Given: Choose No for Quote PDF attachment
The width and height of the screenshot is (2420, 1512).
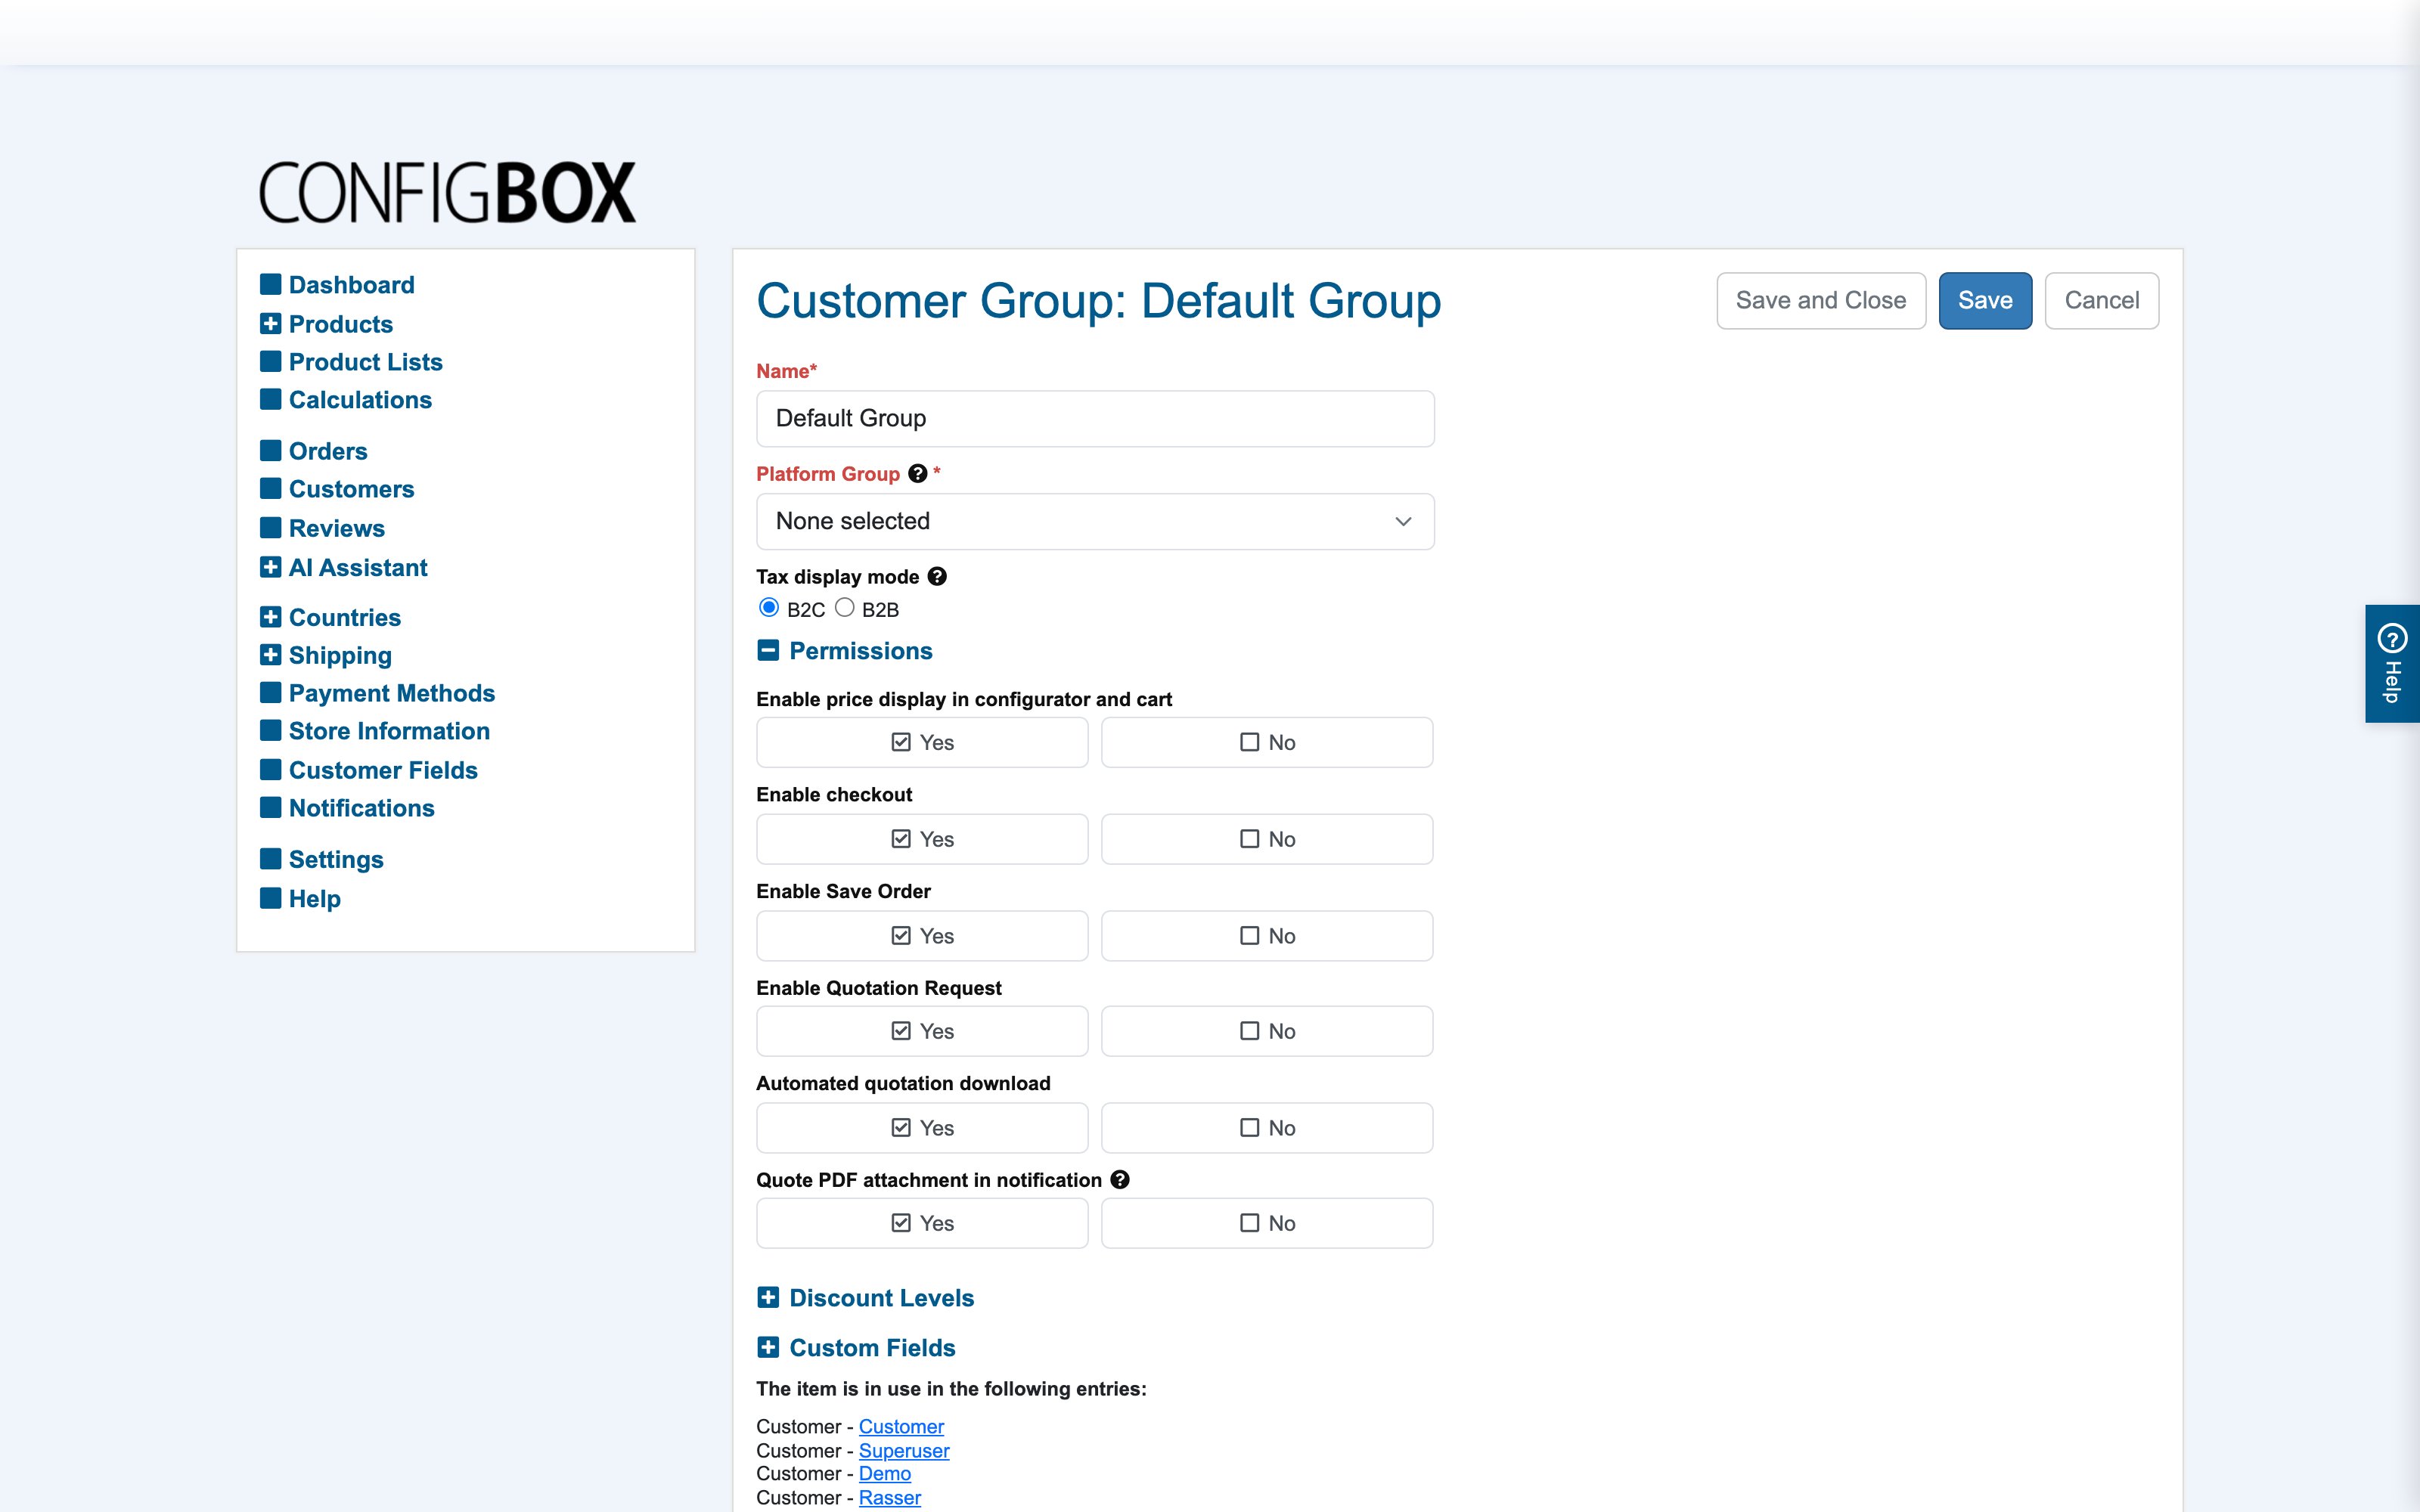Looking at the screenshot, I should point(1267,1223).
